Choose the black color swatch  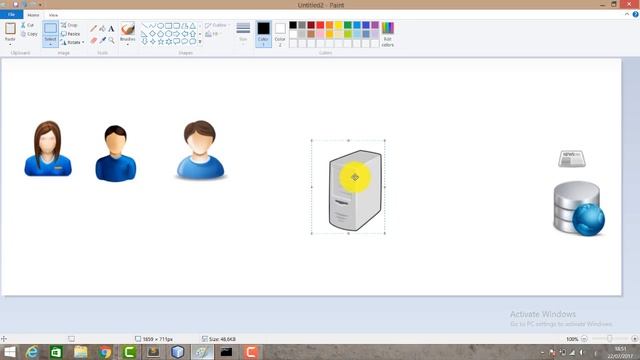click(x=293, y=25)
